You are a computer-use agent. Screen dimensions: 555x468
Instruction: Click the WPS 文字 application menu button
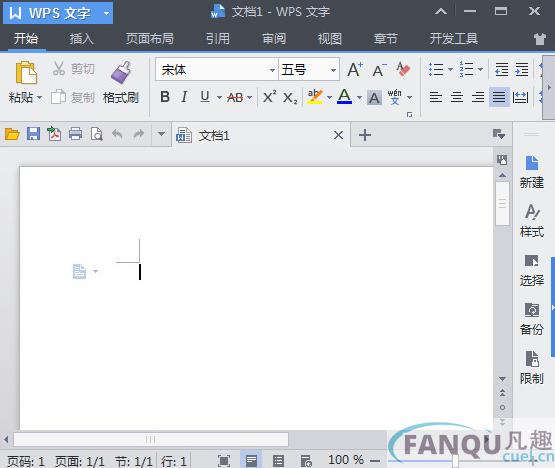click(x=58, y=13)
